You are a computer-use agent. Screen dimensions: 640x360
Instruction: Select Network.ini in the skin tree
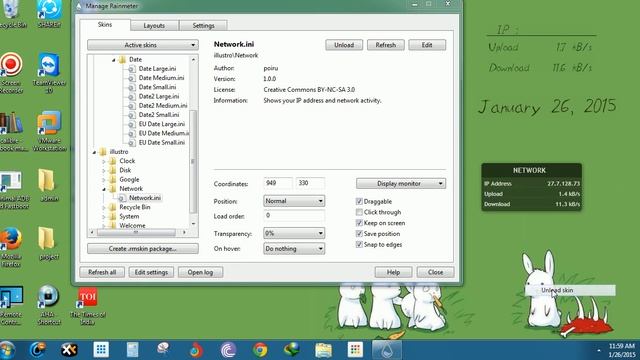pyautogui.click(x=144, y=198)
